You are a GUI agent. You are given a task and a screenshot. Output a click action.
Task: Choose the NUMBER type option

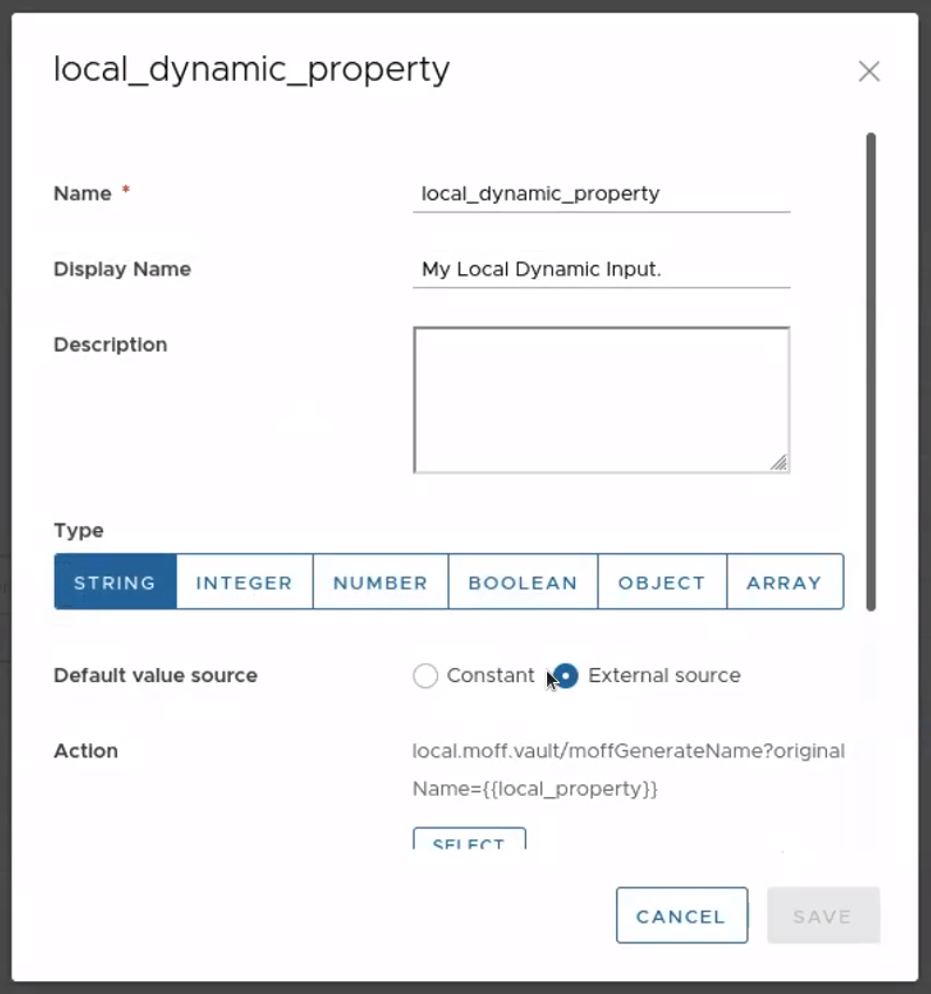[x=380, y=583]
